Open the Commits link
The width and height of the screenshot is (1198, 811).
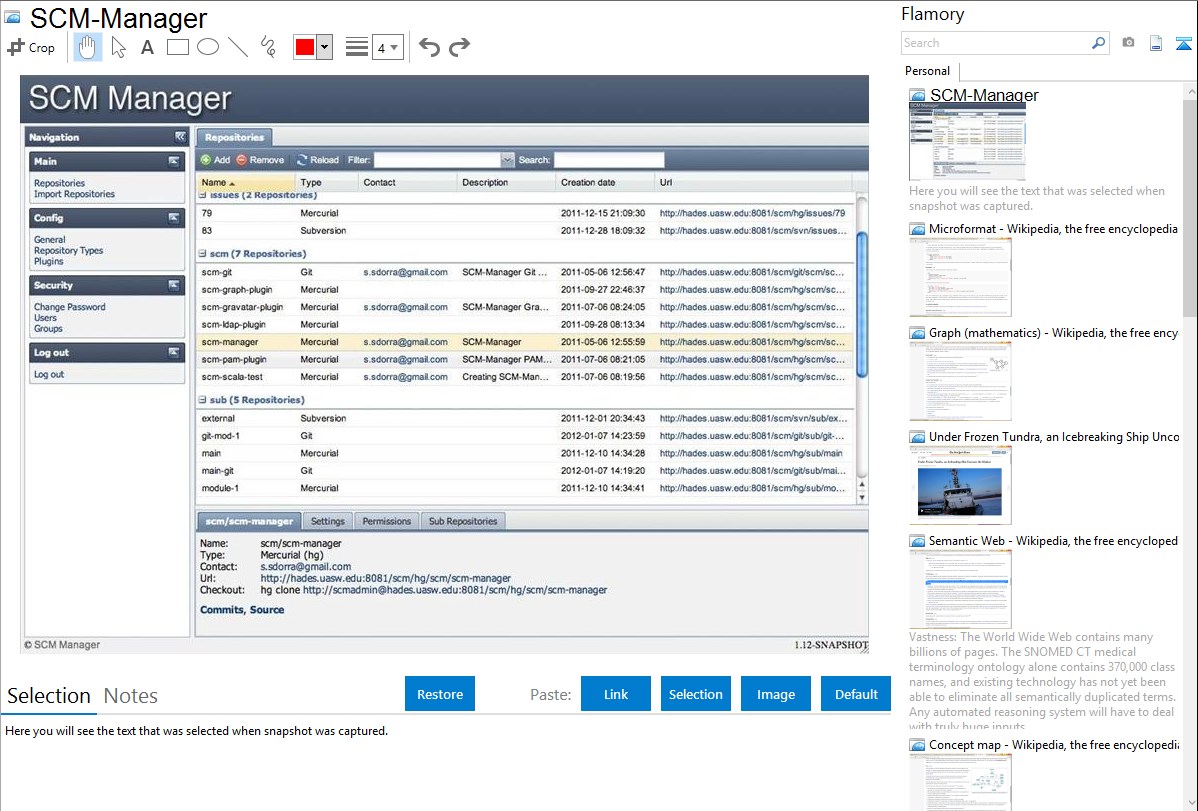pyautogui.click(x=222, y=610)
